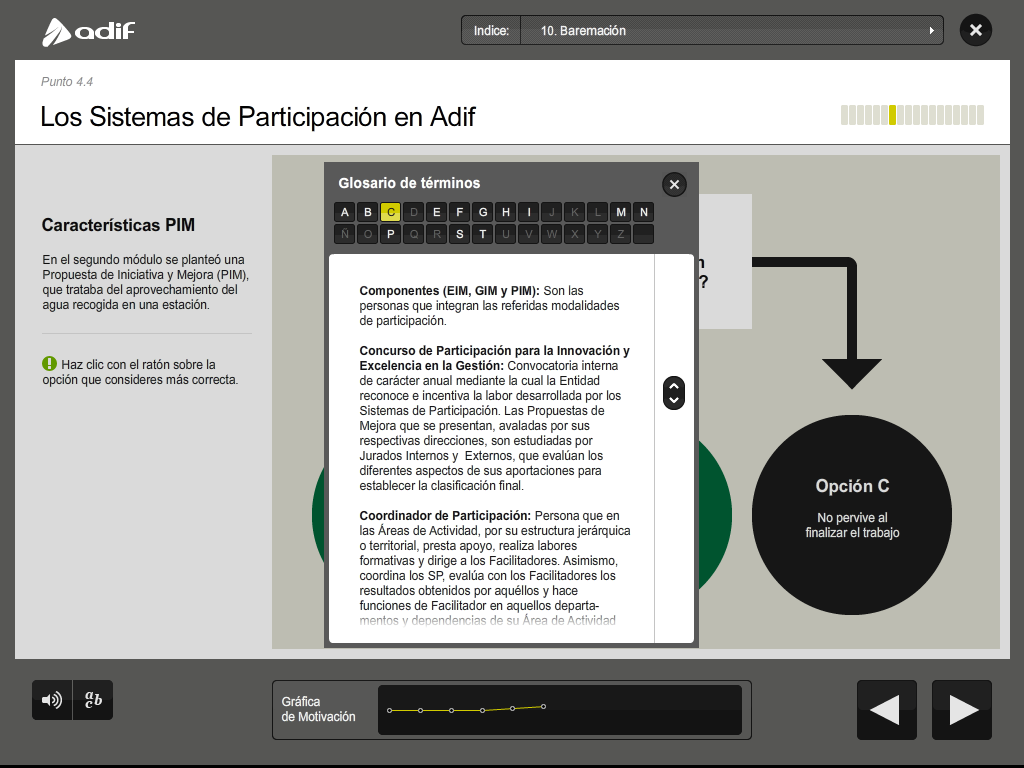Close the Glosario de términos popup
The height and width of the screenshot is (768, 1024).
[x=674, y=184]
